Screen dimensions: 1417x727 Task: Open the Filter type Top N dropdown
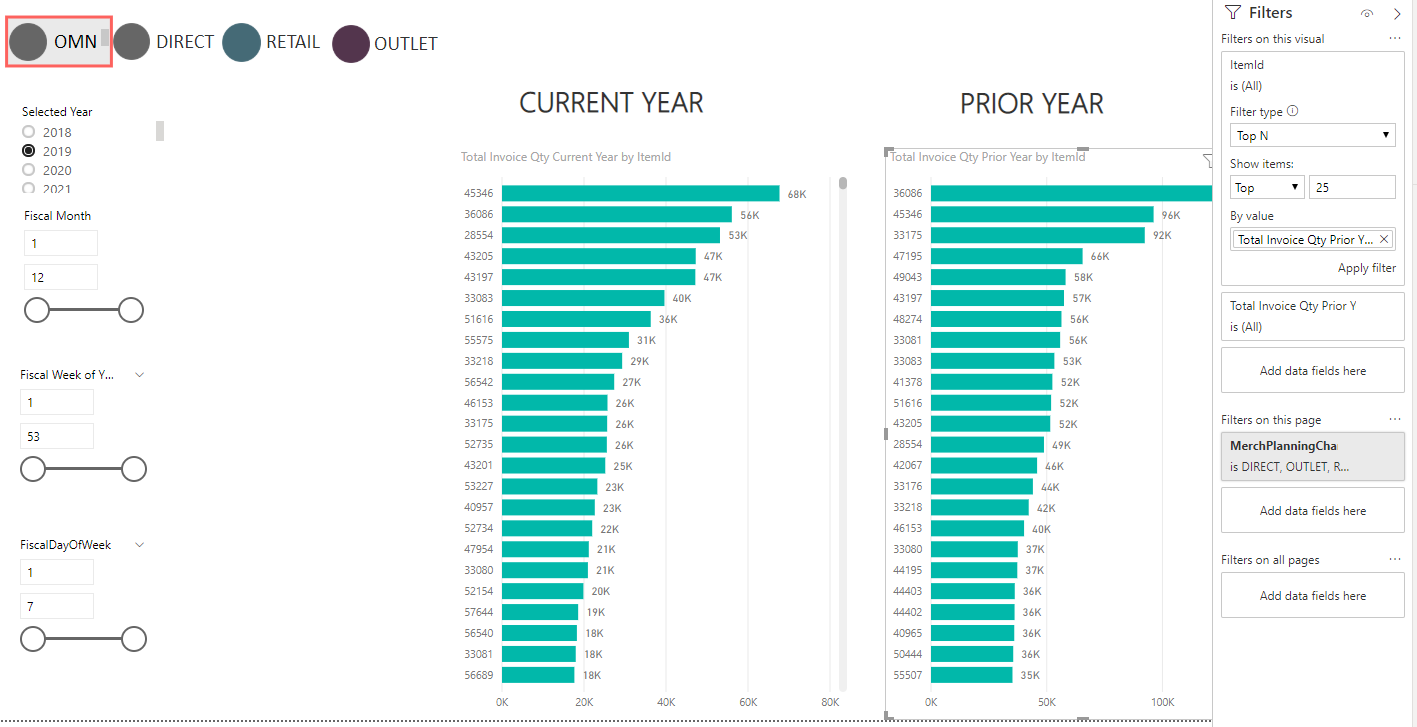tap(1313, 135)
